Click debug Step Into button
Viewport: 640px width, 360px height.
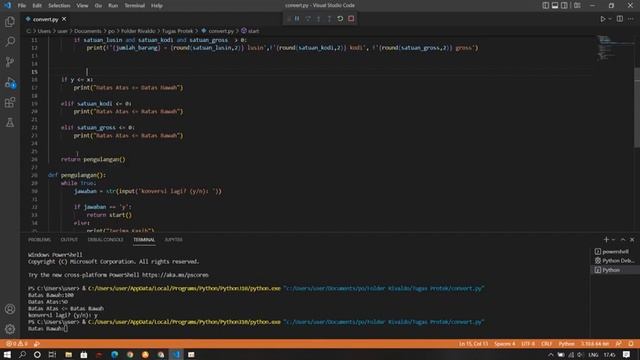319,19
